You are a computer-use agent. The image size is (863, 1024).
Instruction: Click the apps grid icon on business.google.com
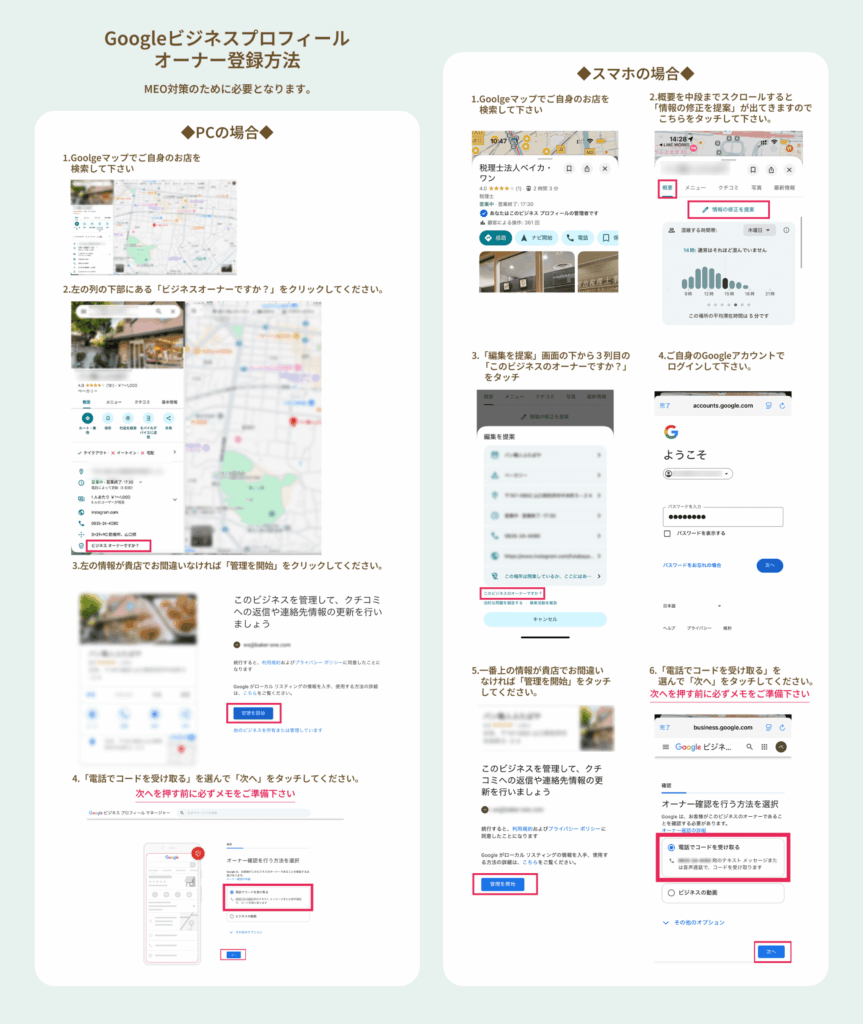coord(764,747)
